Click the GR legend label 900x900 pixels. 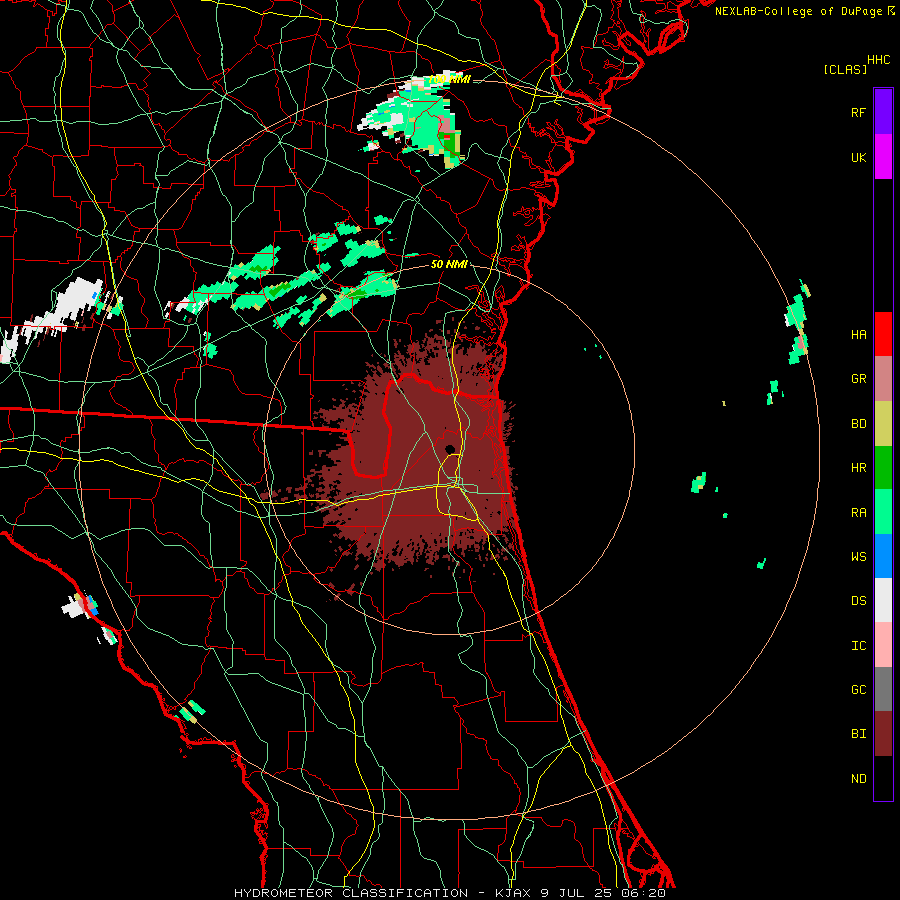click(x=858, y=379)
